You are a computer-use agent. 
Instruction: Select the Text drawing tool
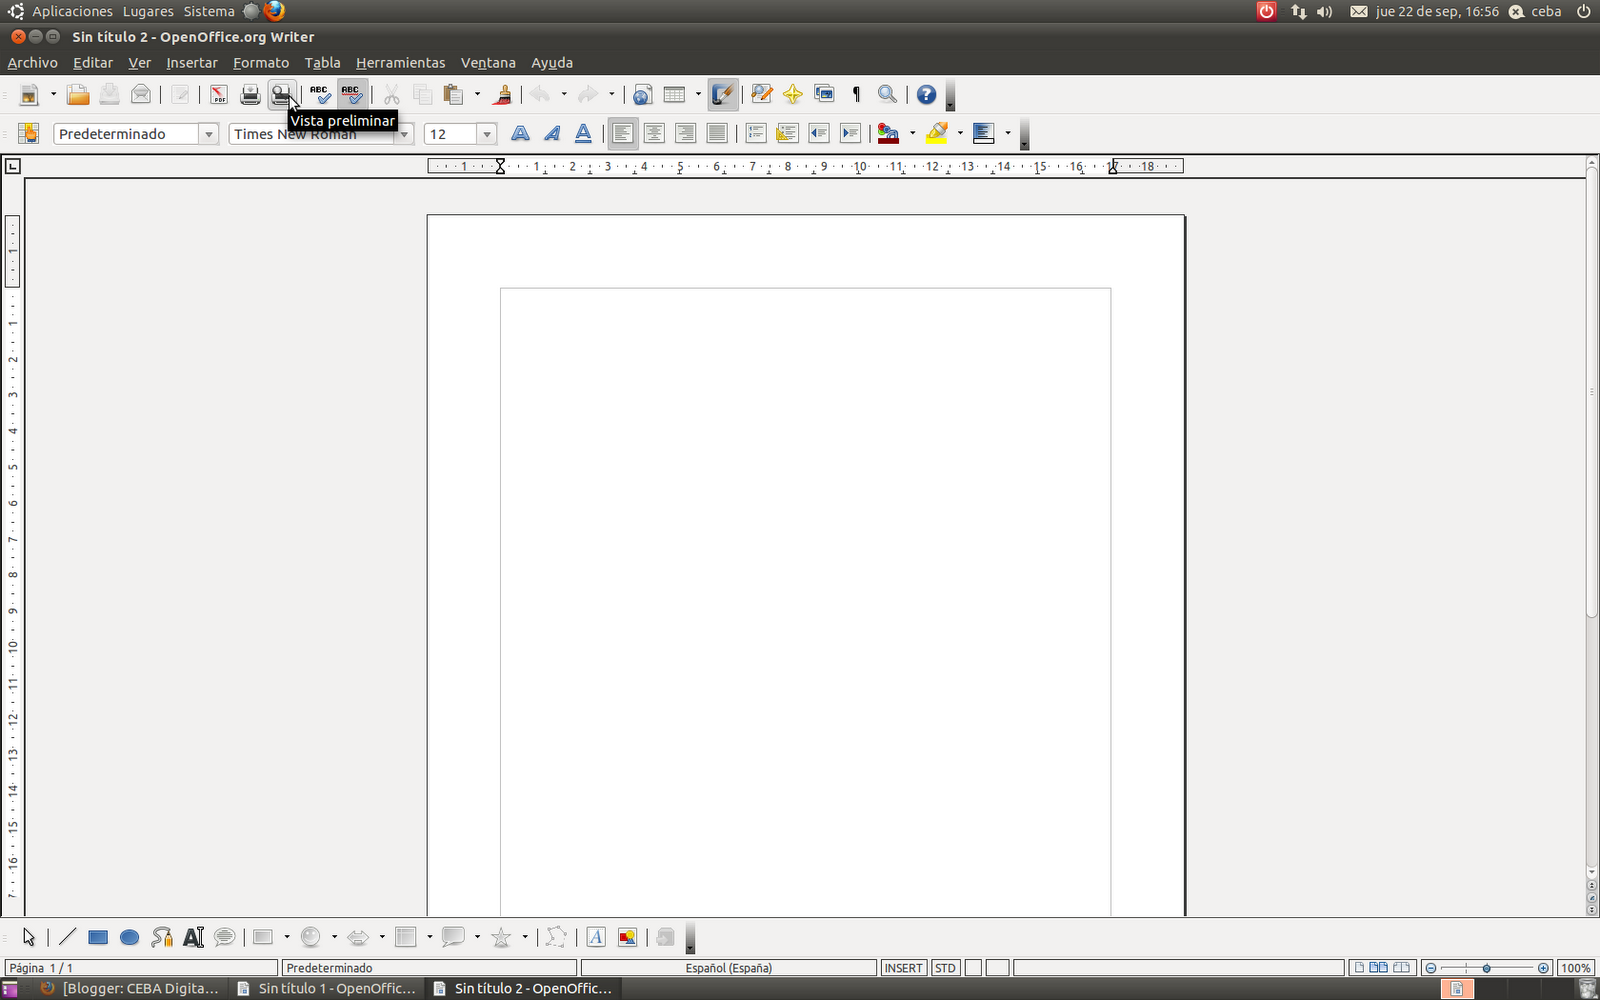tap(194, 937)
